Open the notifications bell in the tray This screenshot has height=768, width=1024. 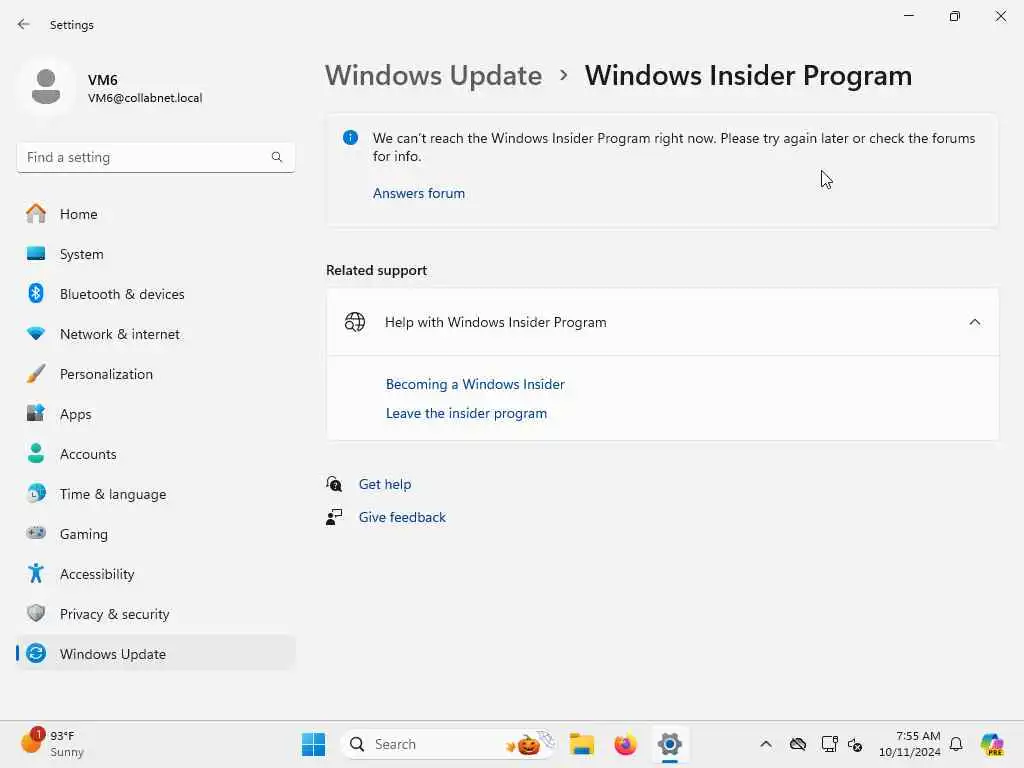tap(956, 744)
